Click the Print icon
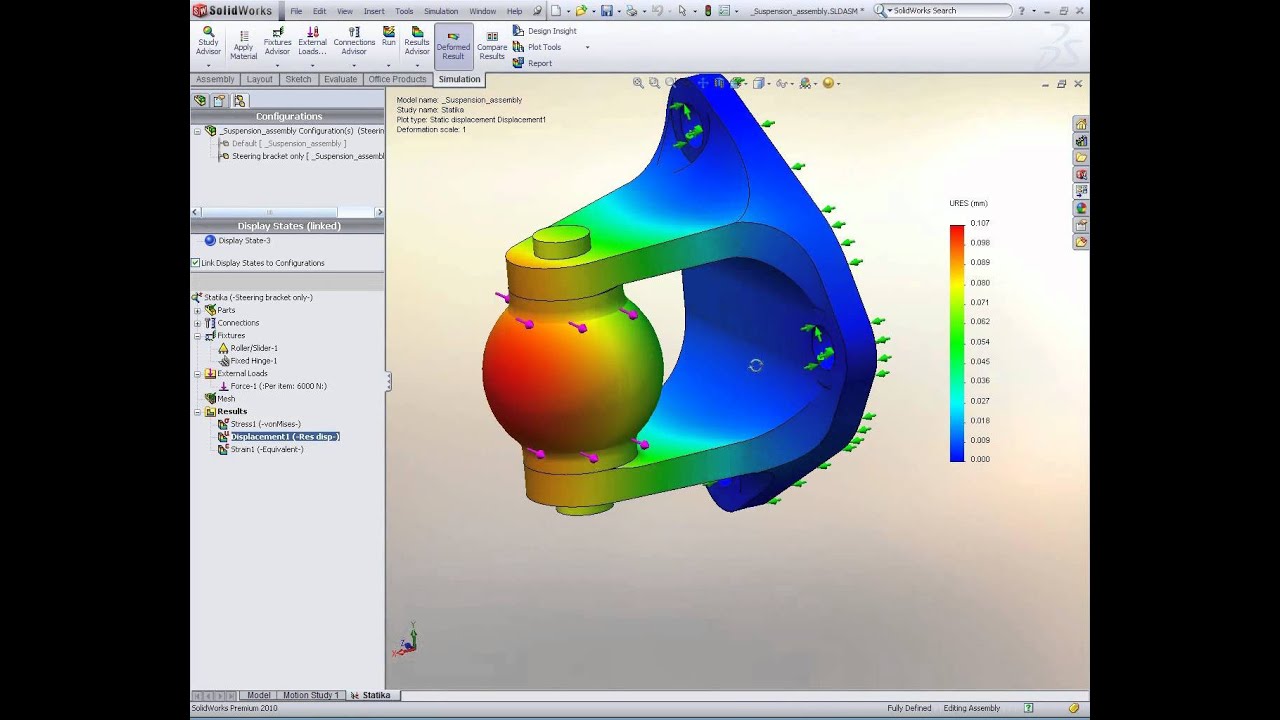The width and height of the screenshot is (1280, 720). click(631, 11)
